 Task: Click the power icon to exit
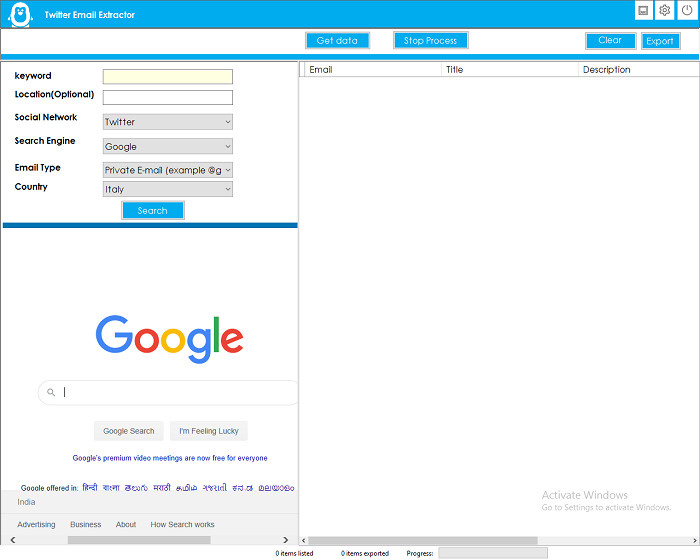point(687,10)
